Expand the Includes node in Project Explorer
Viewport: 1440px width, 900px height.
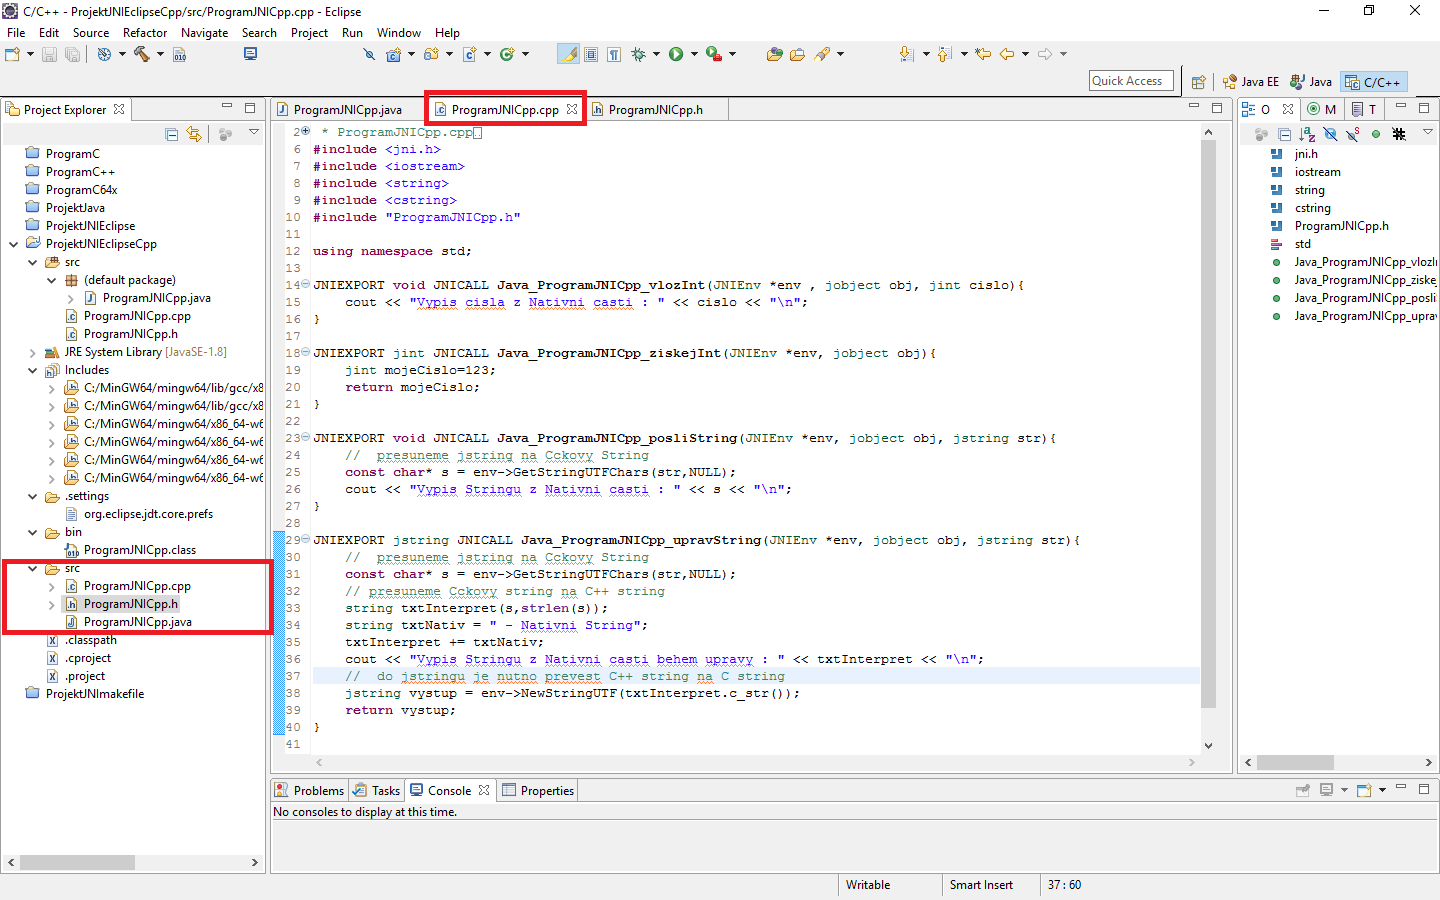click(32, 369)
